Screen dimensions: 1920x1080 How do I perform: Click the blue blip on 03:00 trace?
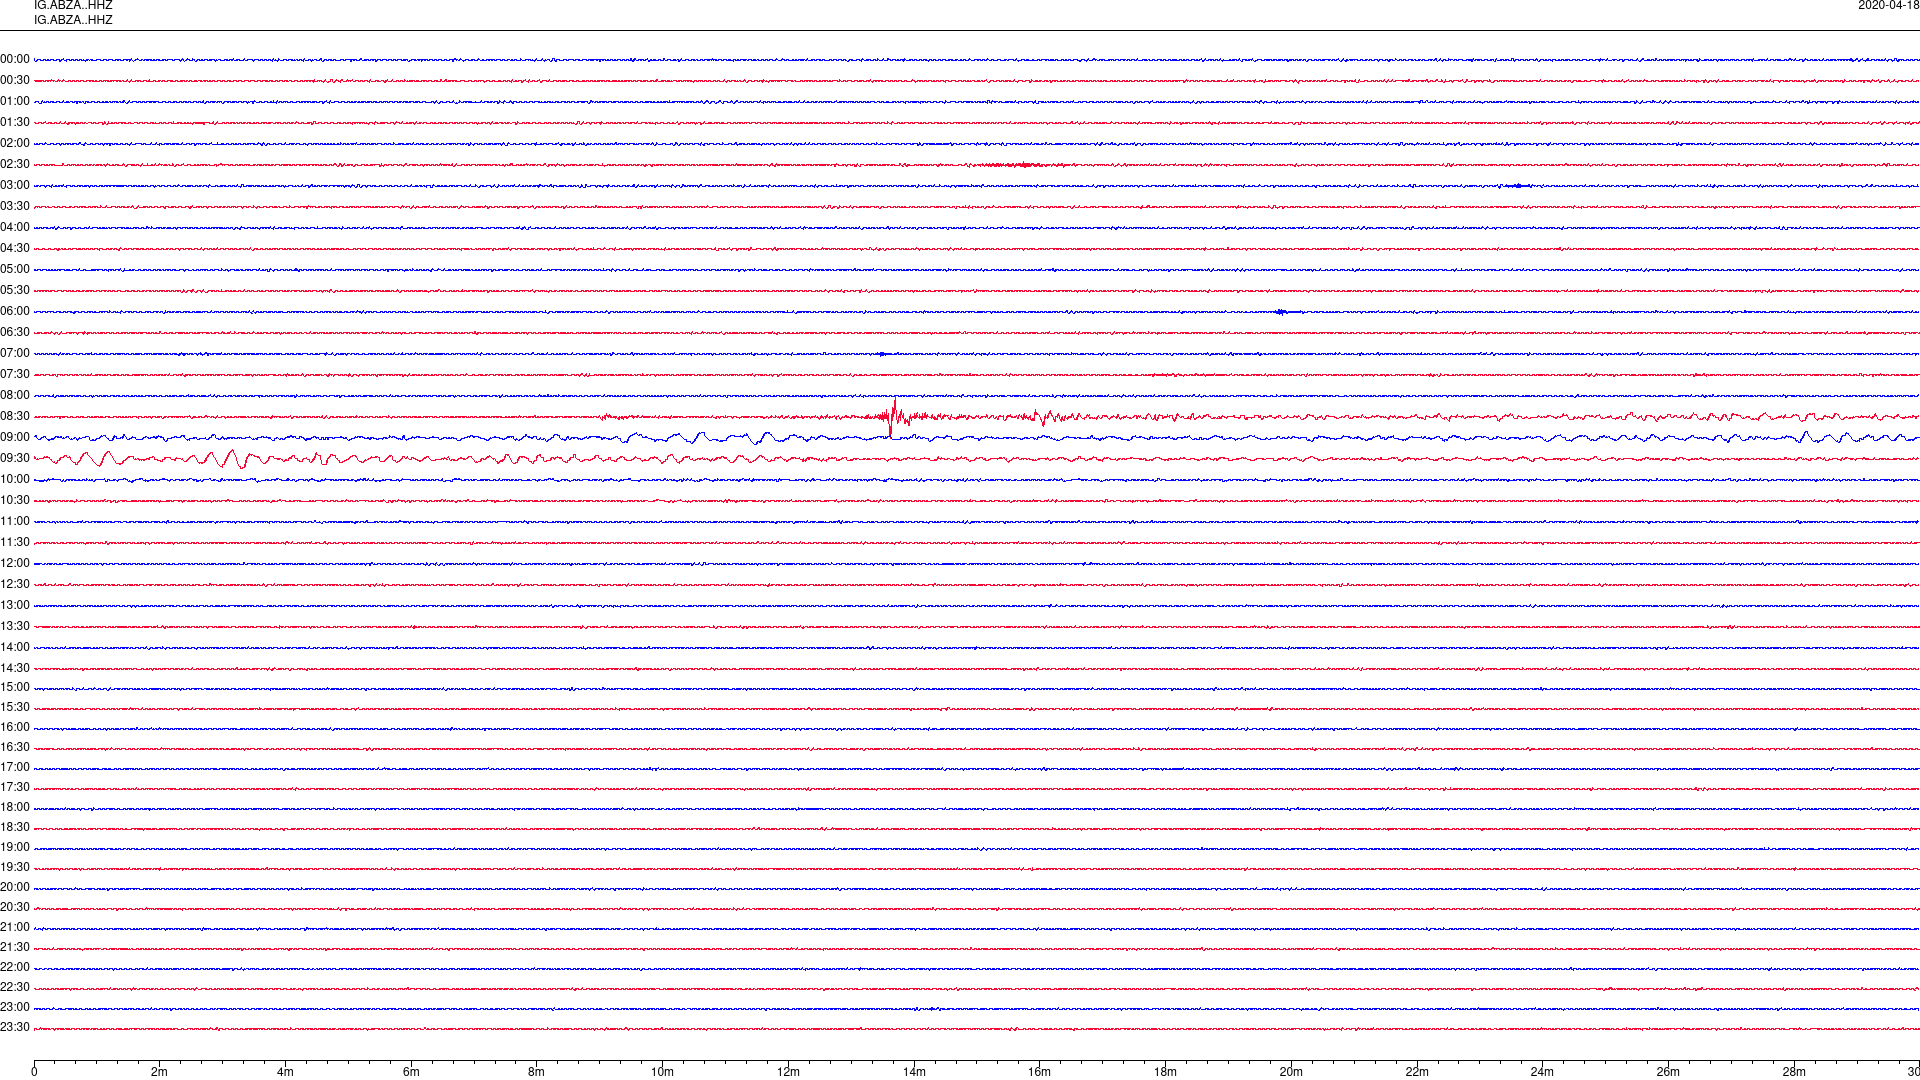pos(1517,186)
